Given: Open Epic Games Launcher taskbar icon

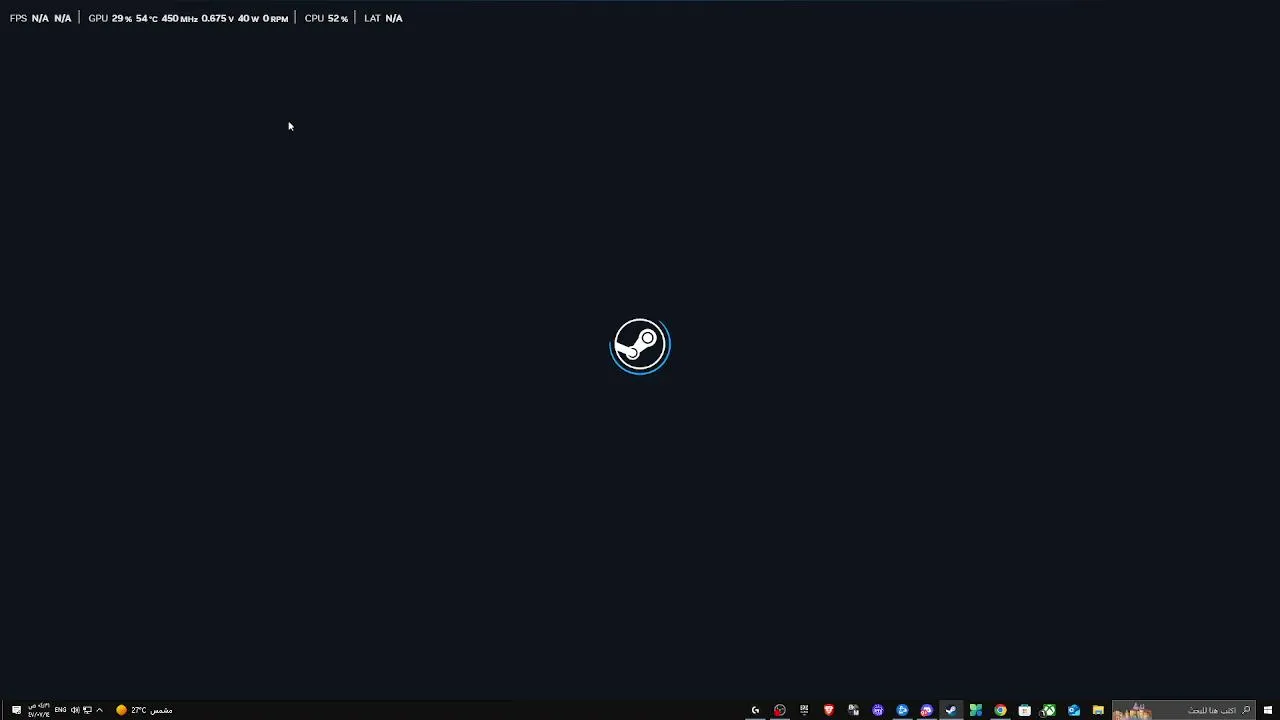Looking at the screenshot, I should tap(804, 710).
